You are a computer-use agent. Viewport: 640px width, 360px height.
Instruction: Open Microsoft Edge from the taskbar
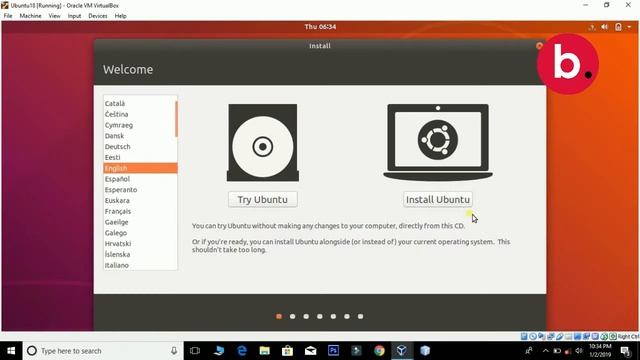pos(242,351)
